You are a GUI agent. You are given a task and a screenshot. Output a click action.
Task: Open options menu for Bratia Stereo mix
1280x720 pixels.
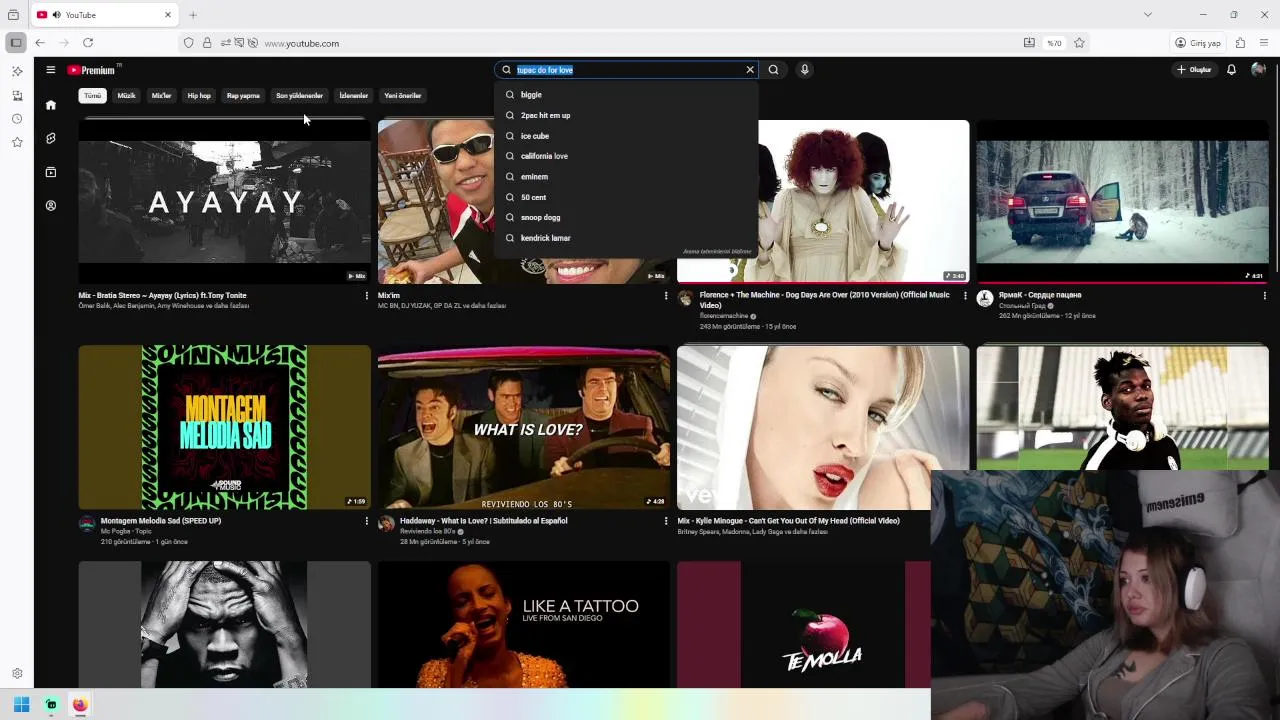(x=366, y=296)
